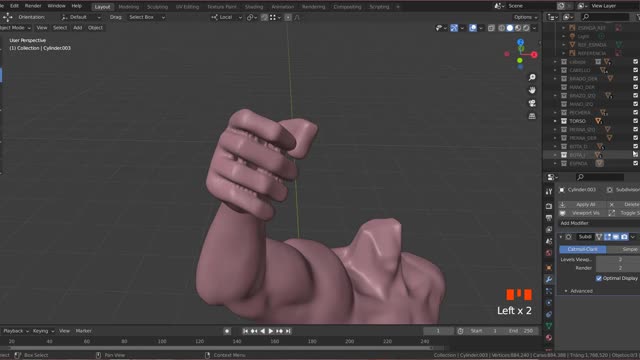Select rendered viewport shading mode
The image size is (640, 360).
click(x=526, y=28)
